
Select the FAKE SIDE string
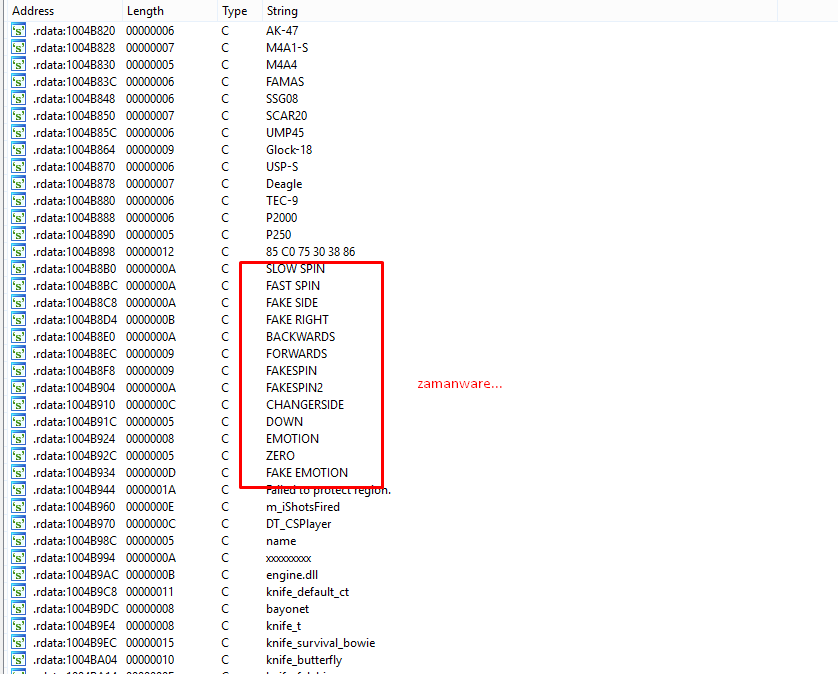292,303
